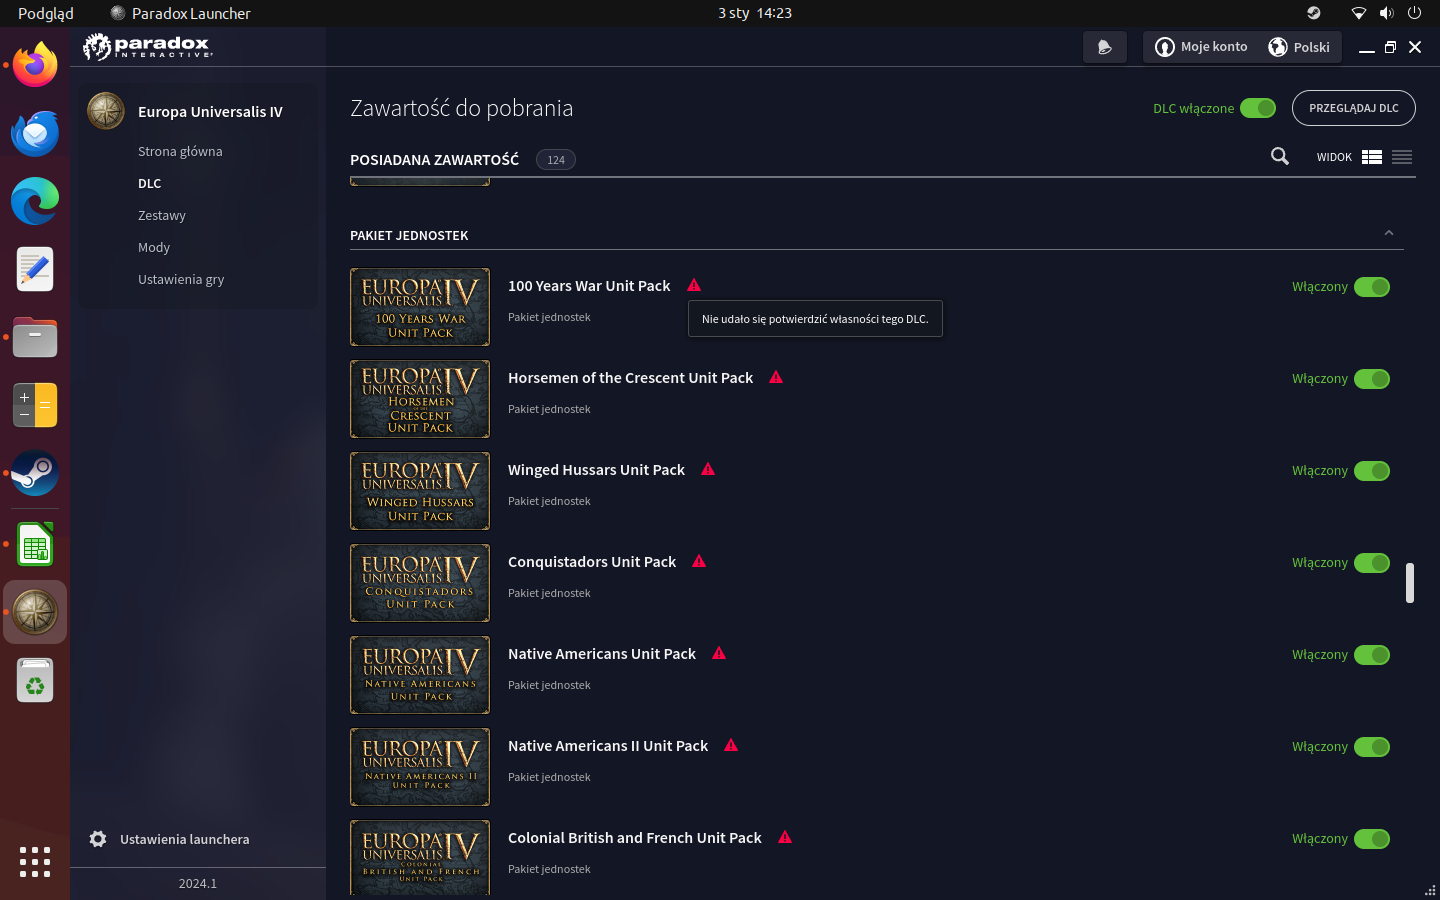Image resolution: width=1440 pixels, height=900 pixels.
Task: Disable the Native Americans Unit Pack toggle
Action: click(1372, 655)
